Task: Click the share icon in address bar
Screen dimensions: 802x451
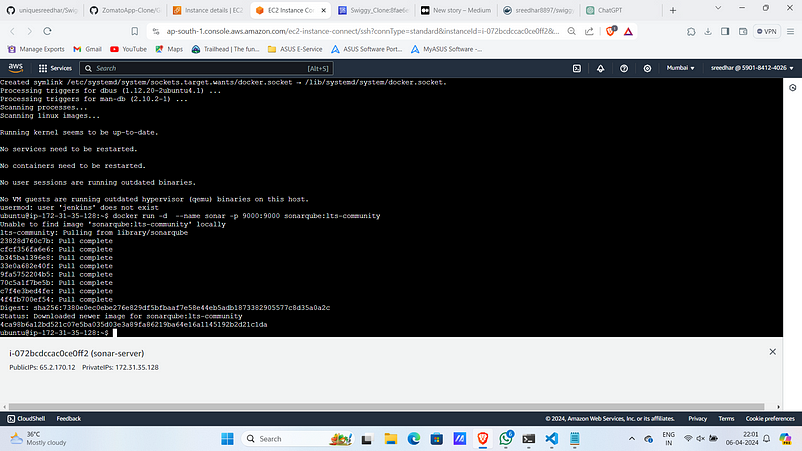Action: tap(589, 31)
